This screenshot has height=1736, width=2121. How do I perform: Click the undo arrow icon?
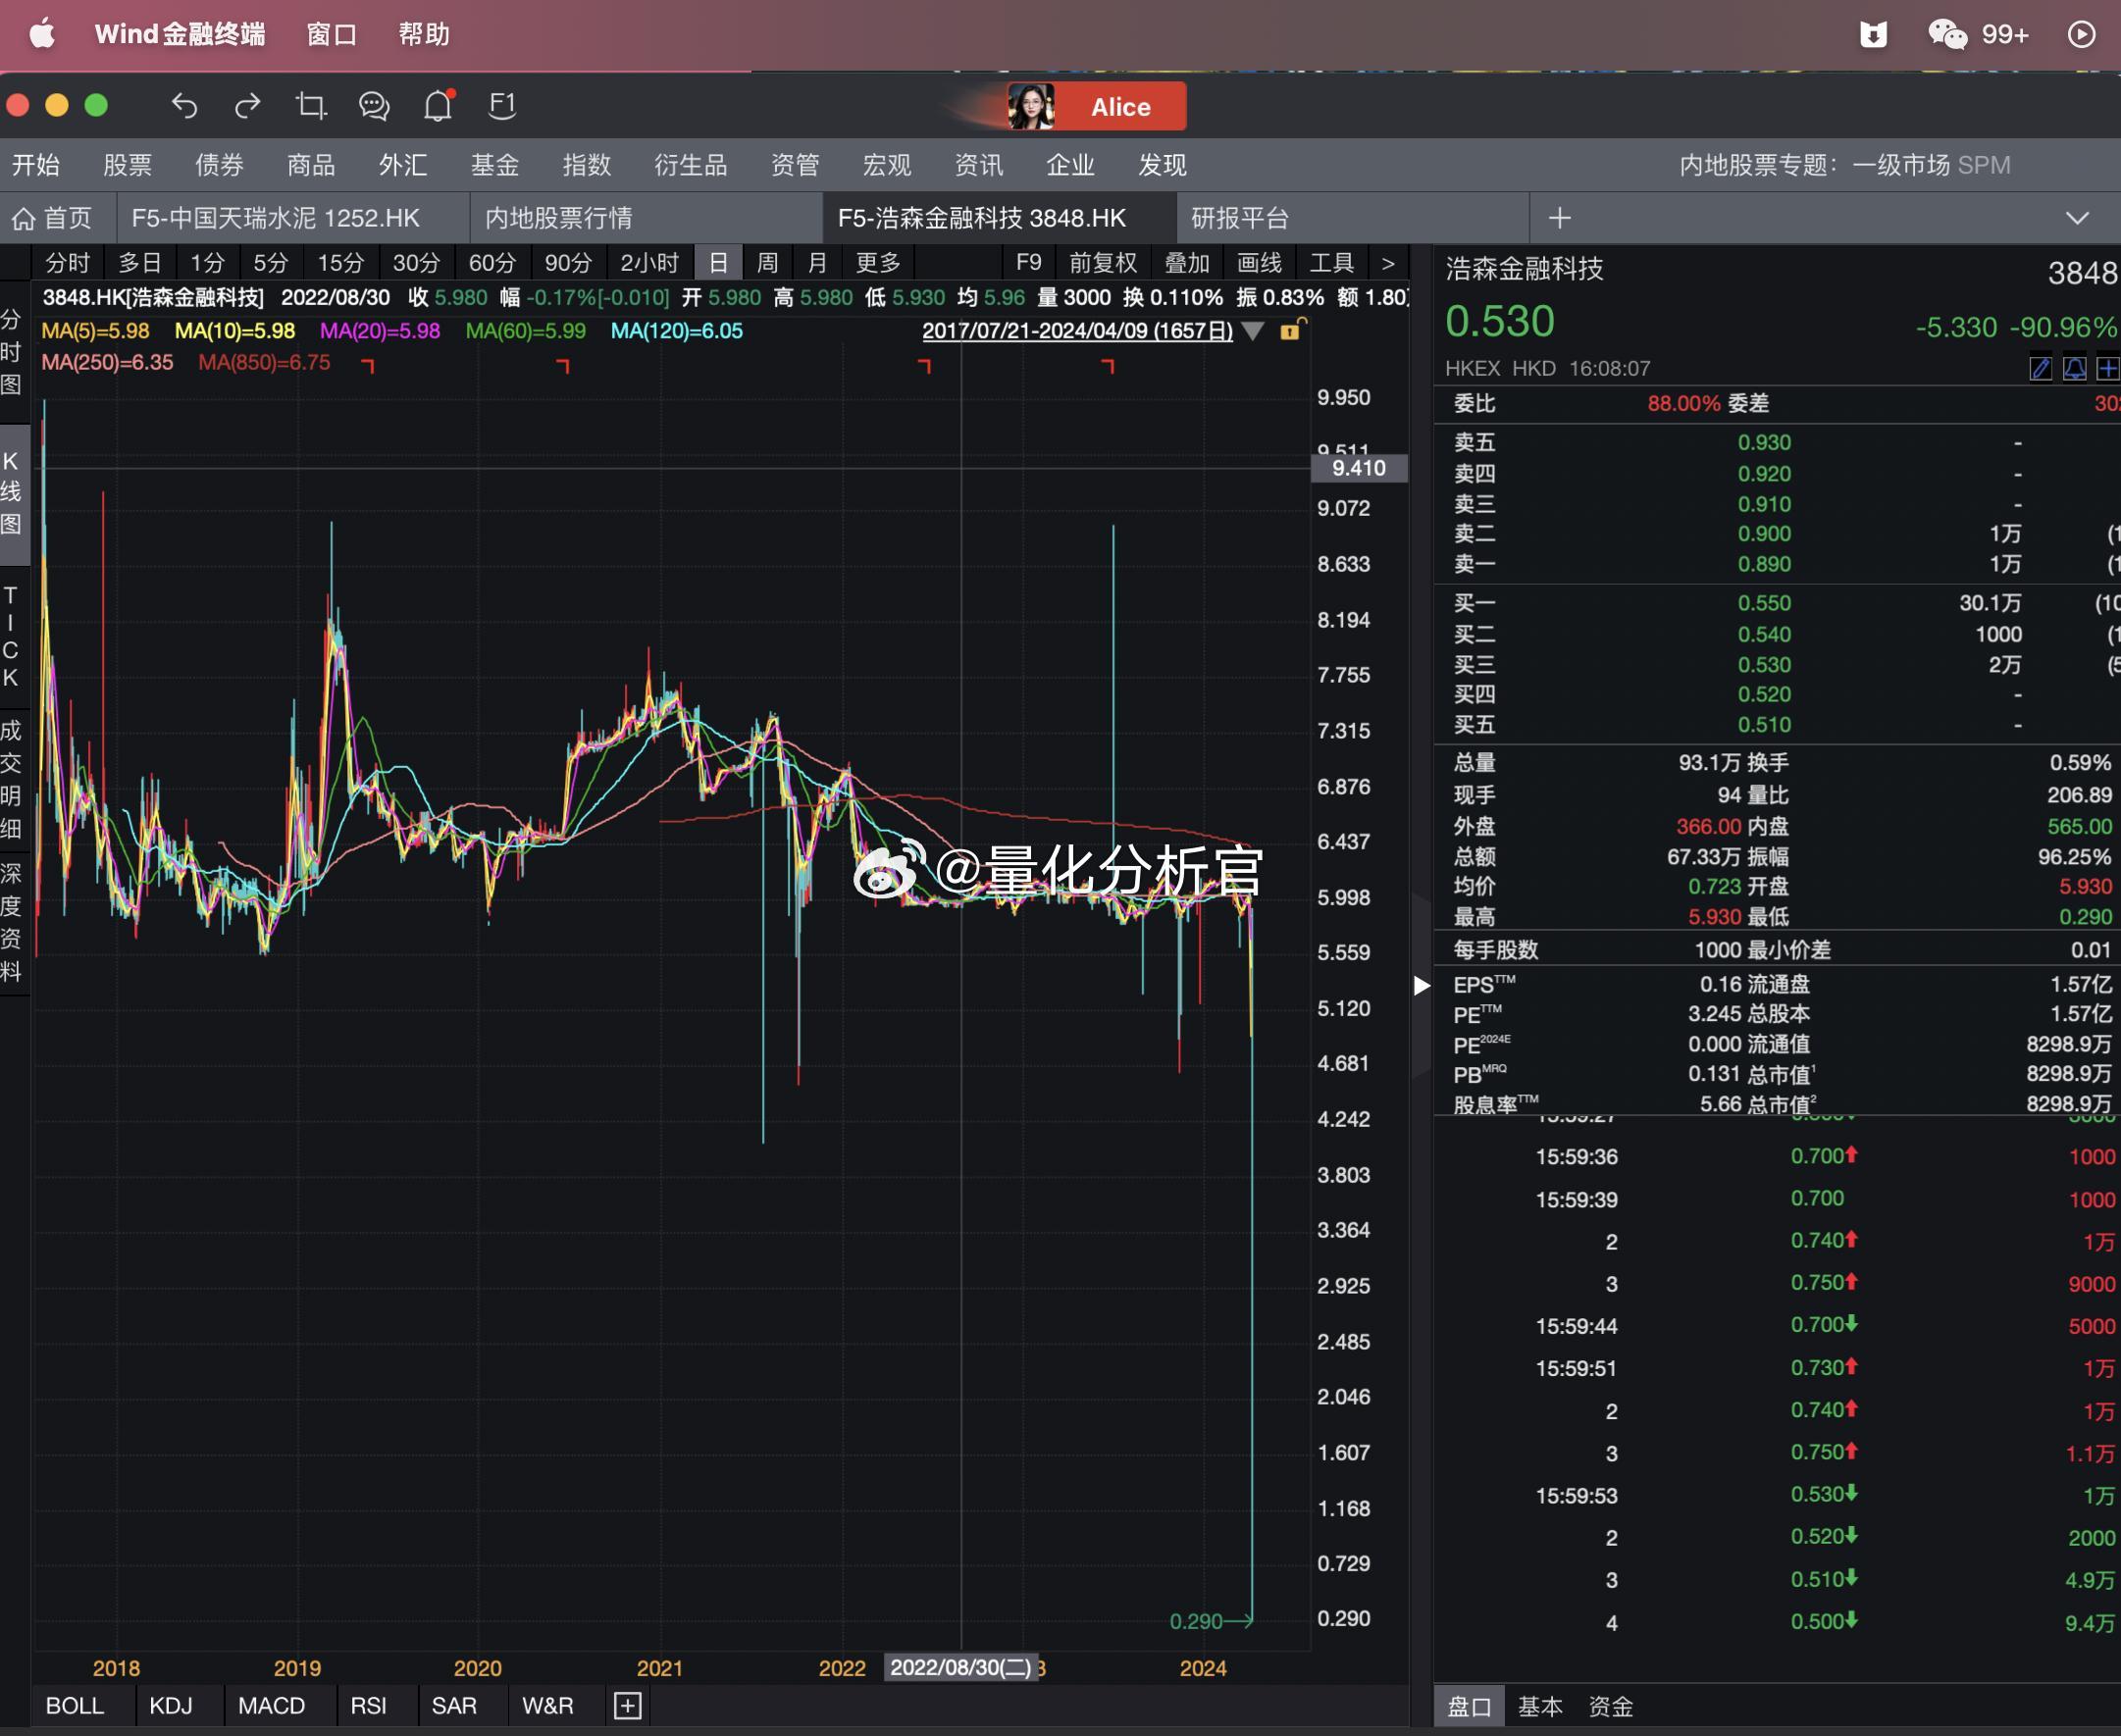click(184, 105)
